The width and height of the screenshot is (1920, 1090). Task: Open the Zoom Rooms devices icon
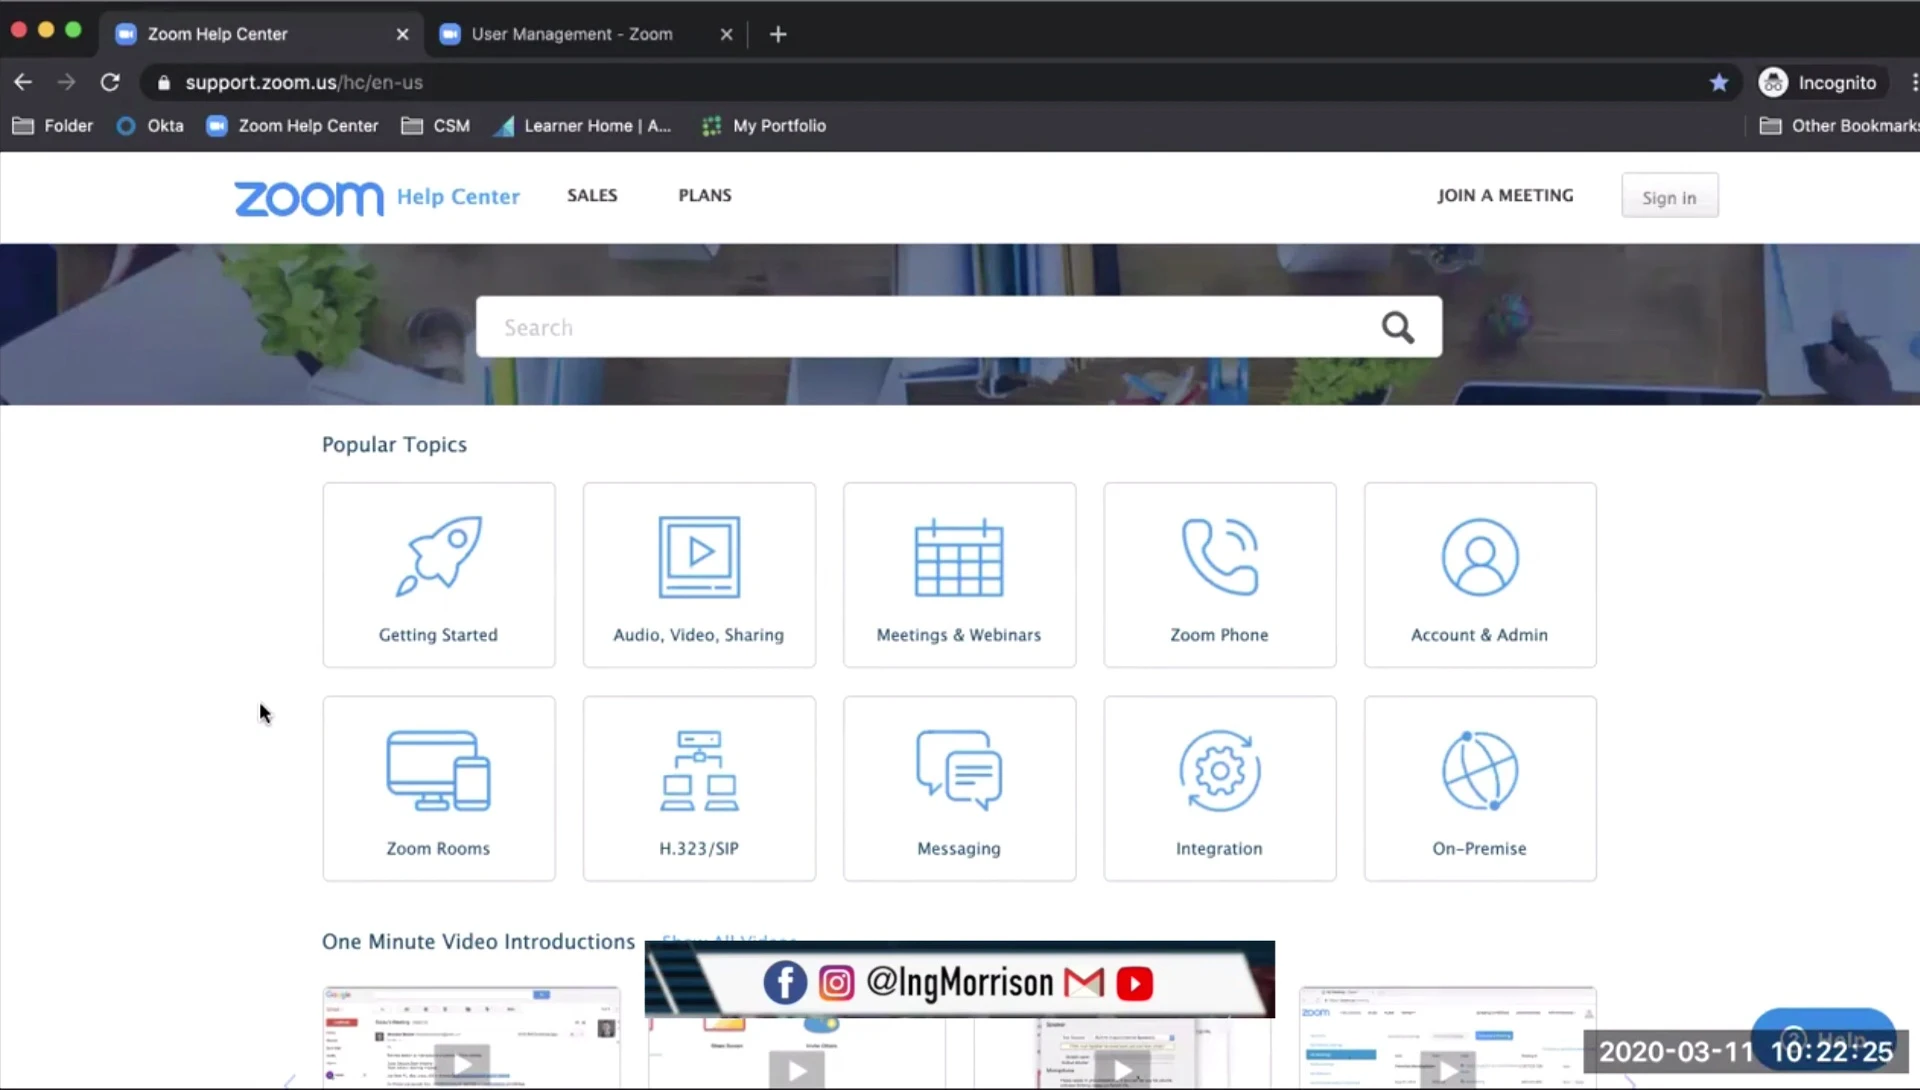tap(439, 770)
